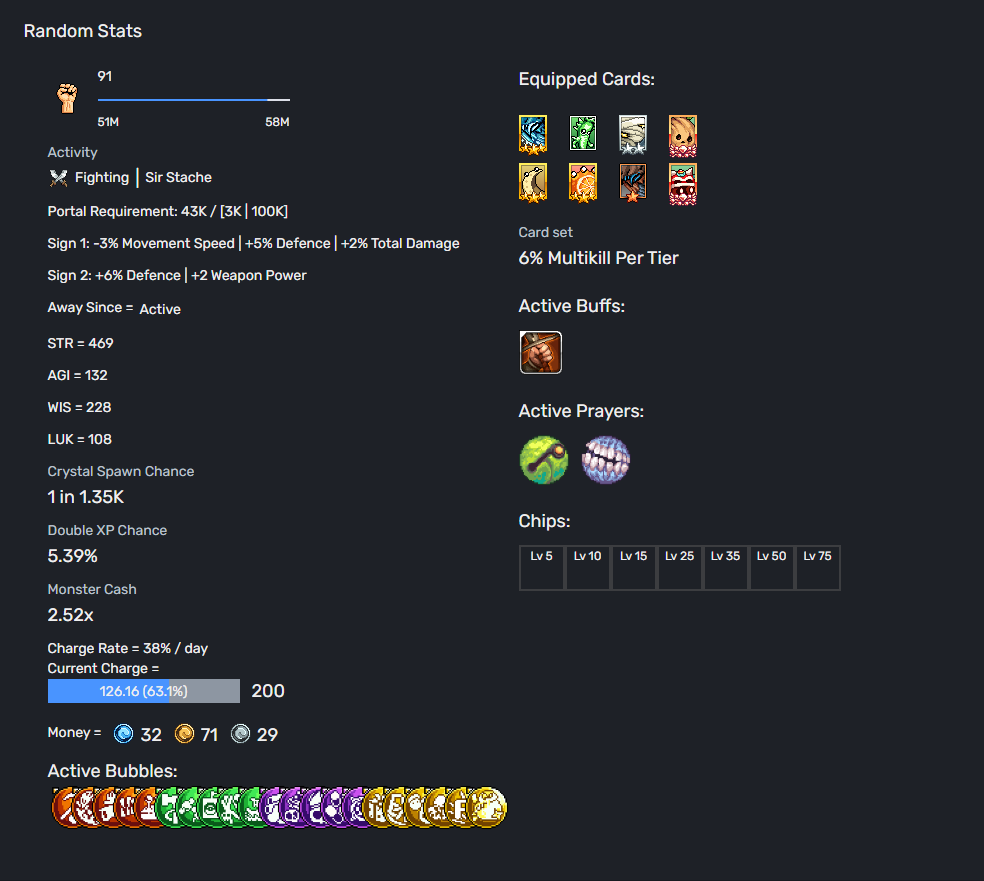Click the crossed swords Fighting icon
Image resolution: width=984 pixels, height=881 pixels.
pos(58,178)
